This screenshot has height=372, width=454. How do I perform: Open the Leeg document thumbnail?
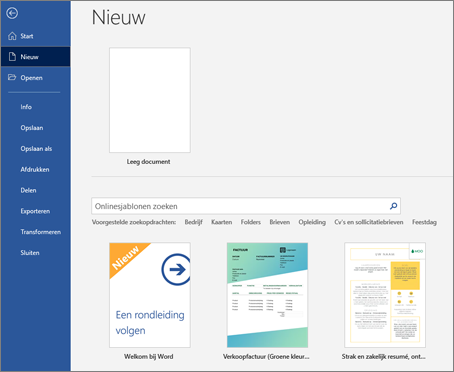pyautogui.click(x=150, y=100)
